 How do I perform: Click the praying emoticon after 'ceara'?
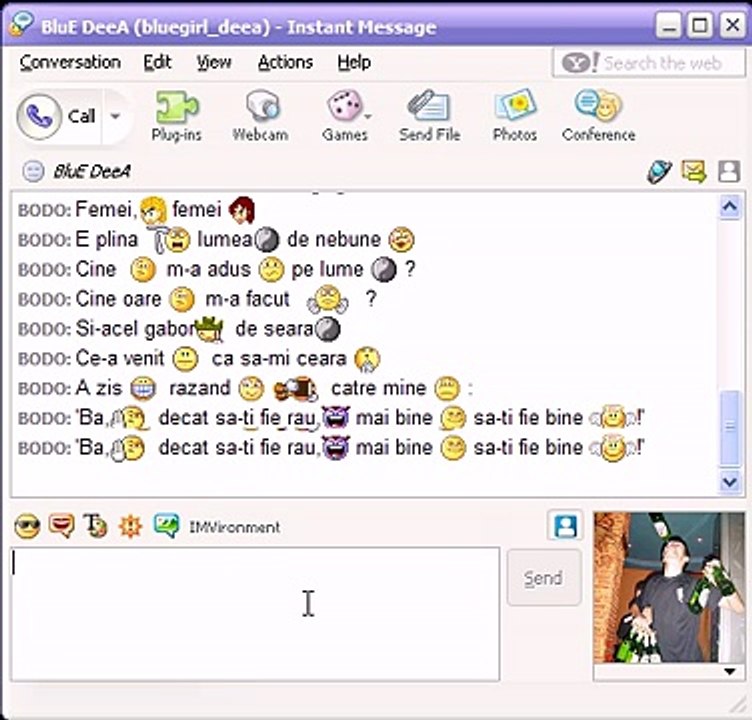[x=366, y=359]
